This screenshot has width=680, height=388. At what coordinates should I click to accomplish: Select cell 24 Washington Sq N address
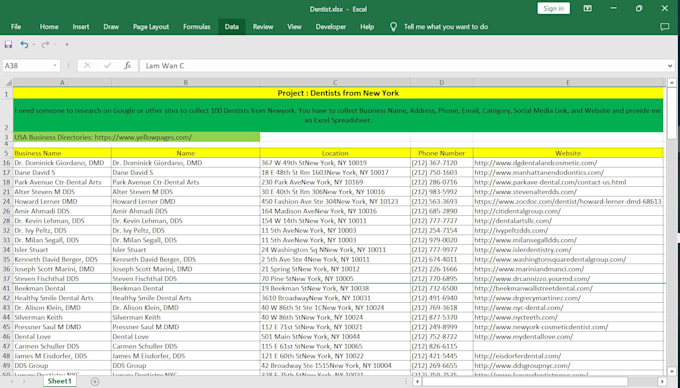[x=335, y=250]
